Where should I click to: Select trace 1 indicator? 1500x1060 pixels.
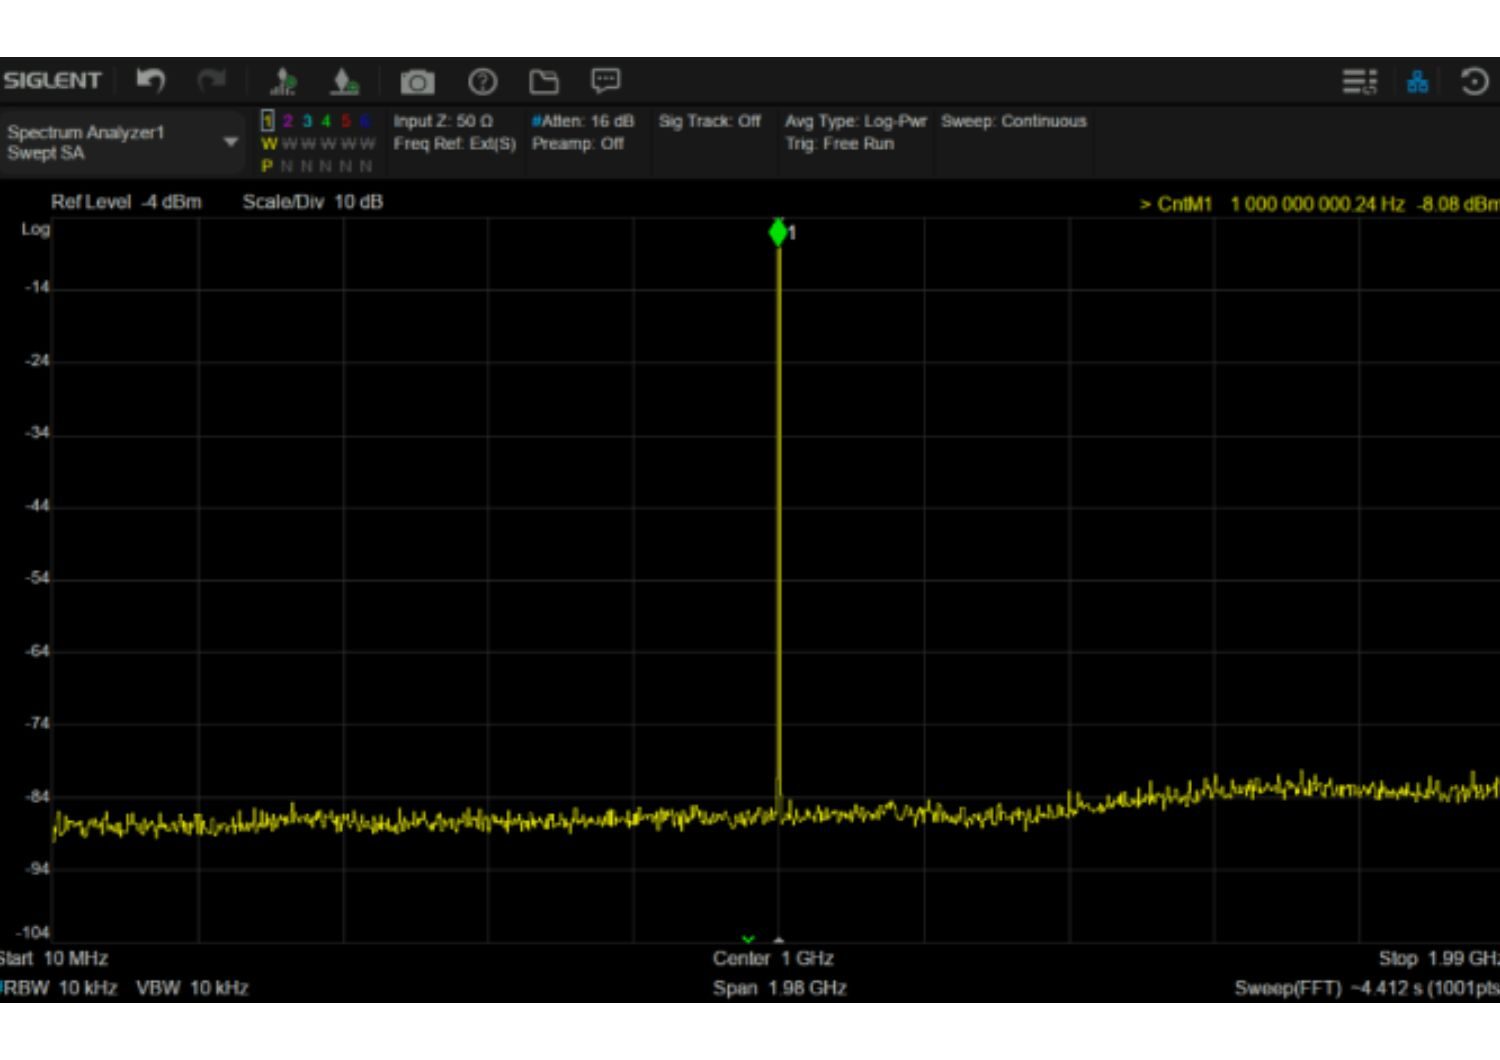pos(268,121)
